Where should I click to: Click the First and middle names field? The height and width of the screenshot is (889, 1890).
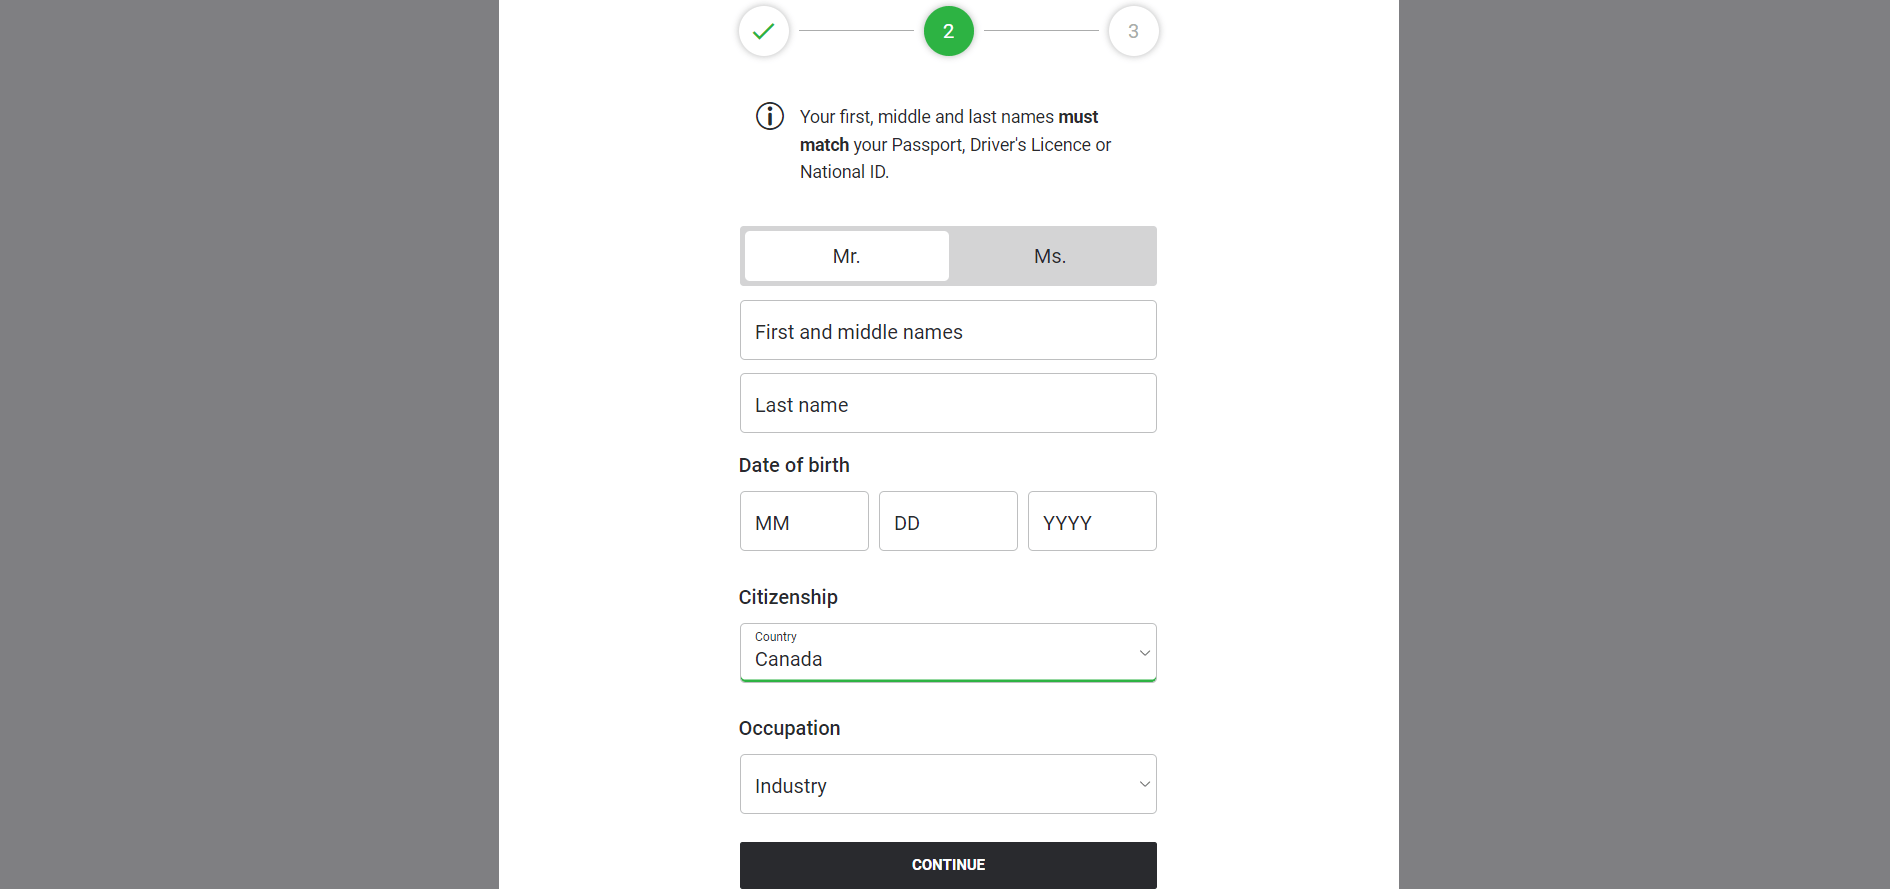tap(947, 330)
